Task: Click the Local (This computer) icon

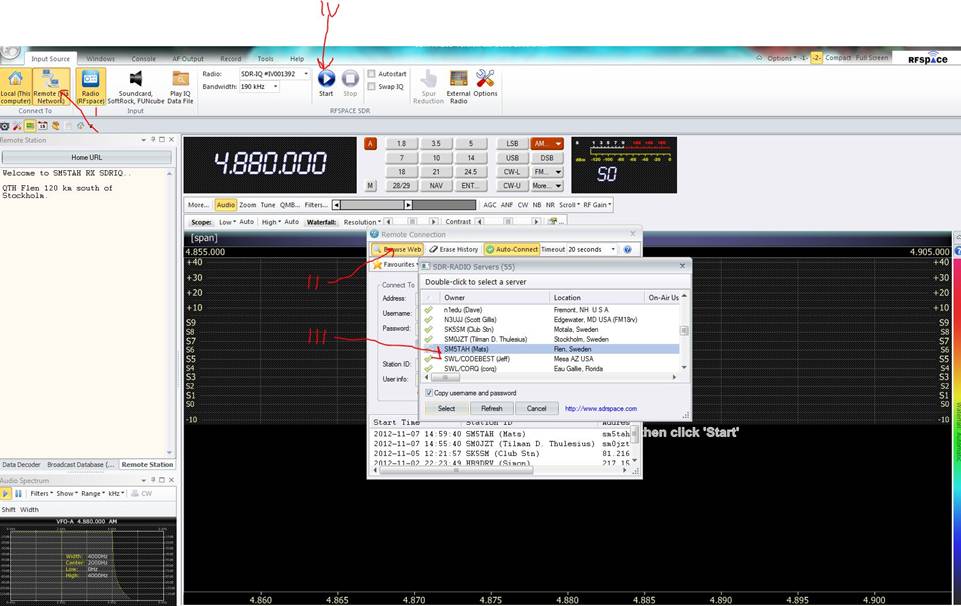Action: coord(16,86)
